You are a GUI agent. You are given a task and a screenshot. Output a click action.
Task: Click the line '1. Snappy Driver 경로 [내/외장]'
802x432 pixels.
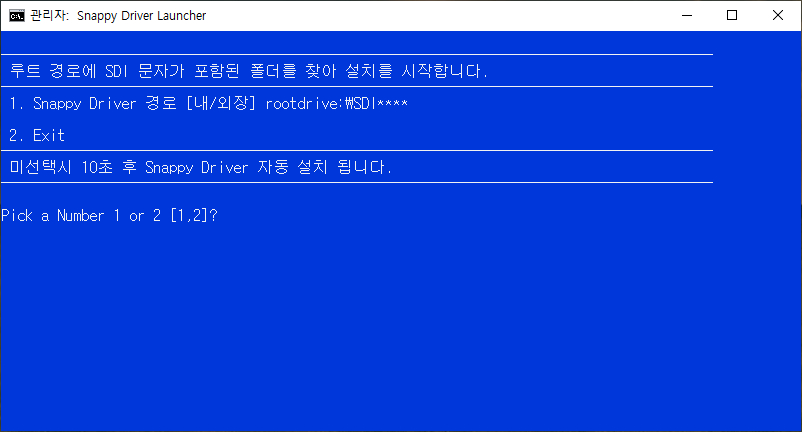point(132,103)
